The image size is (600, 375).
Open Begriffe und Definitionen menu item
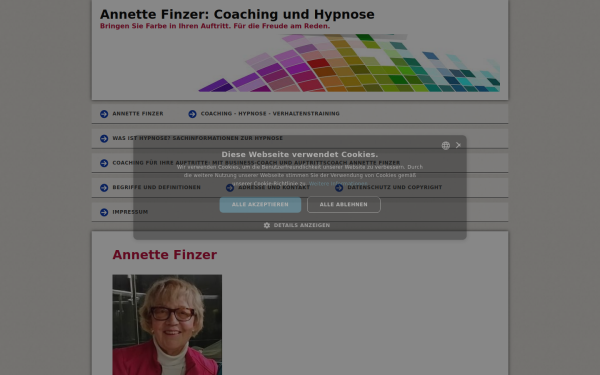[157, 187]
